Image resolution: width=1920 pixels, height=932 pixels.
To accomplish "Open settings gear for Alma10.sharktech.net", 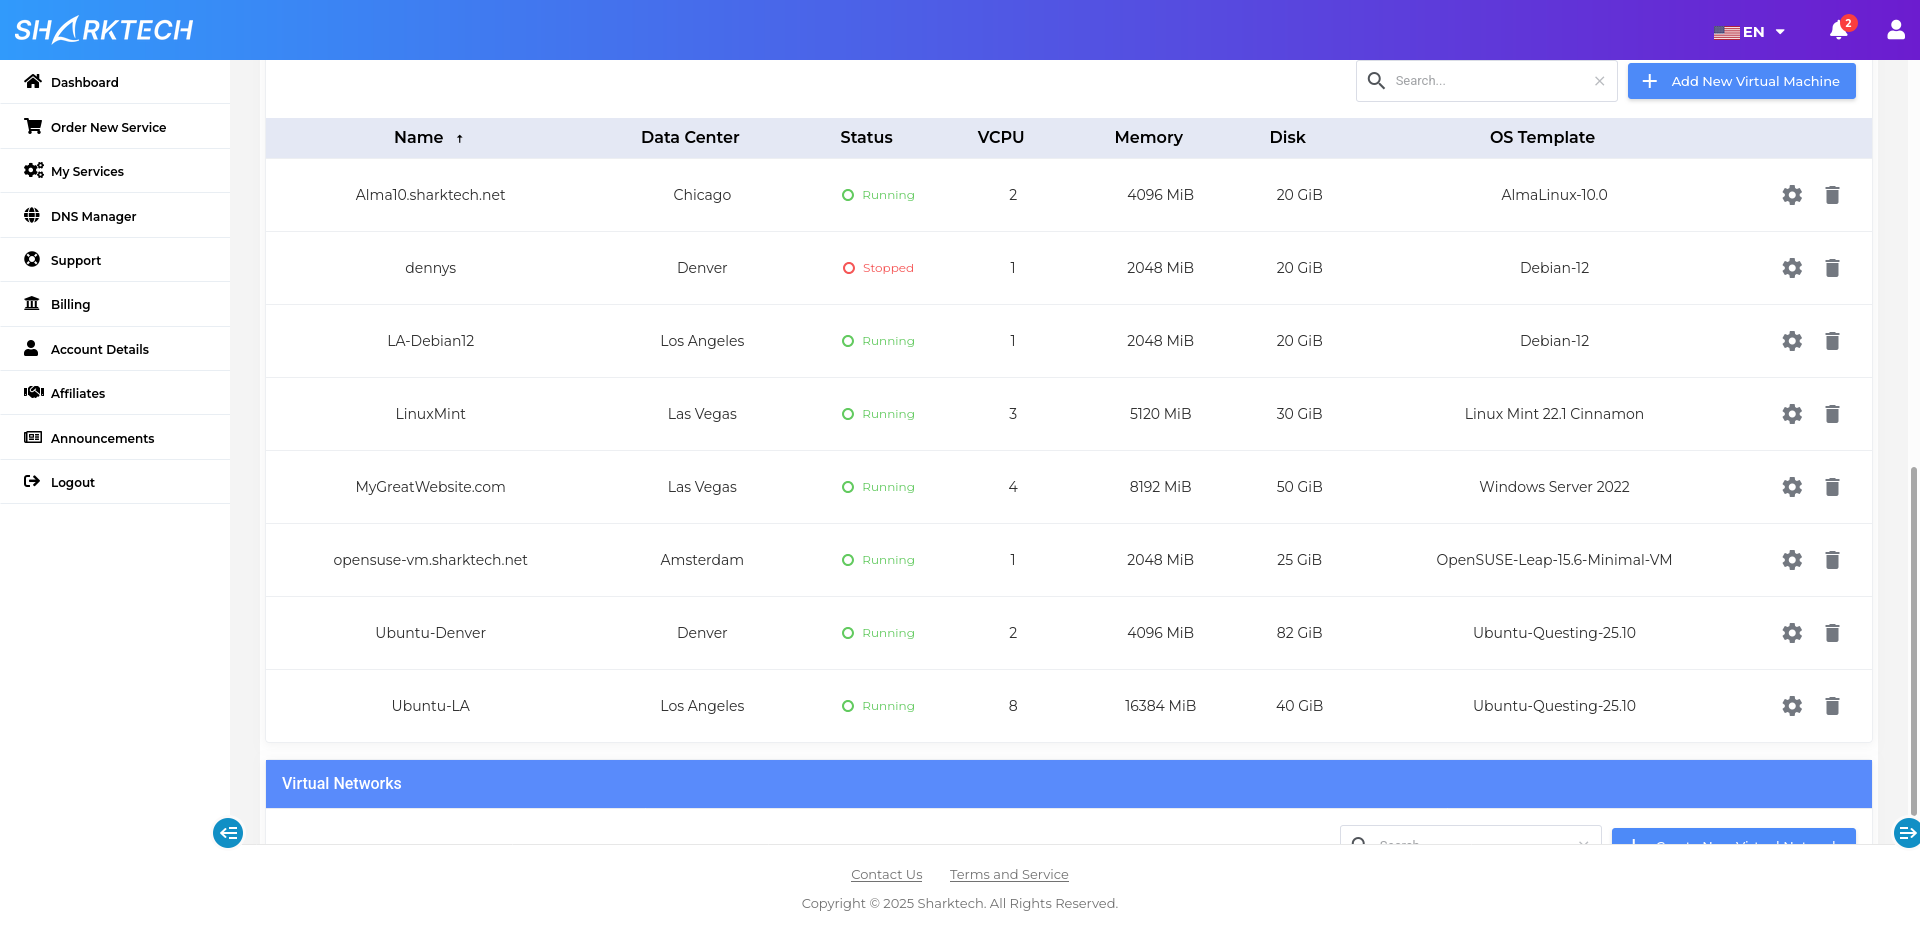I will pyautogui.click(x=1792, y=195).
